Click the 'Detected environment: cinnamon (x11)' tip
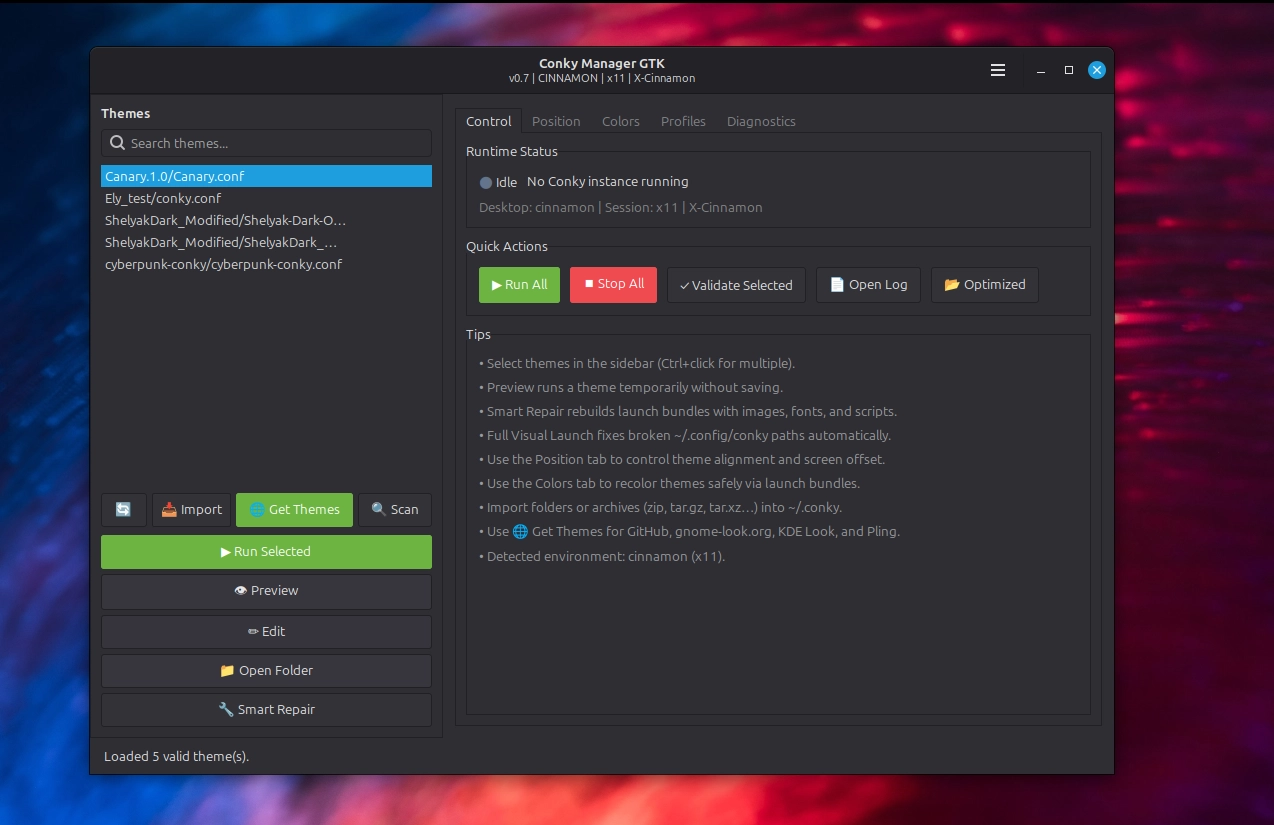The image size is (1274, 825). coord(602,556)
